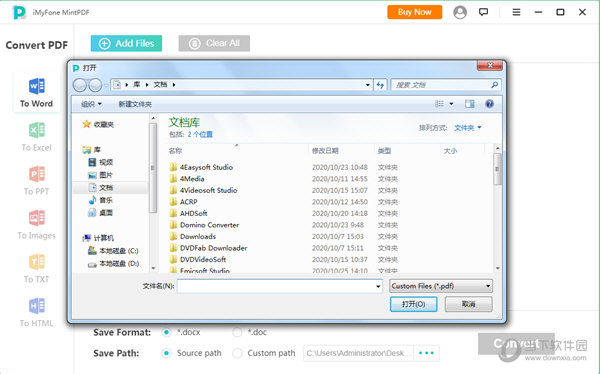Open the Organize menu dropdown
The width and height of the screenshot is (600, 374).
coord(91,104)
